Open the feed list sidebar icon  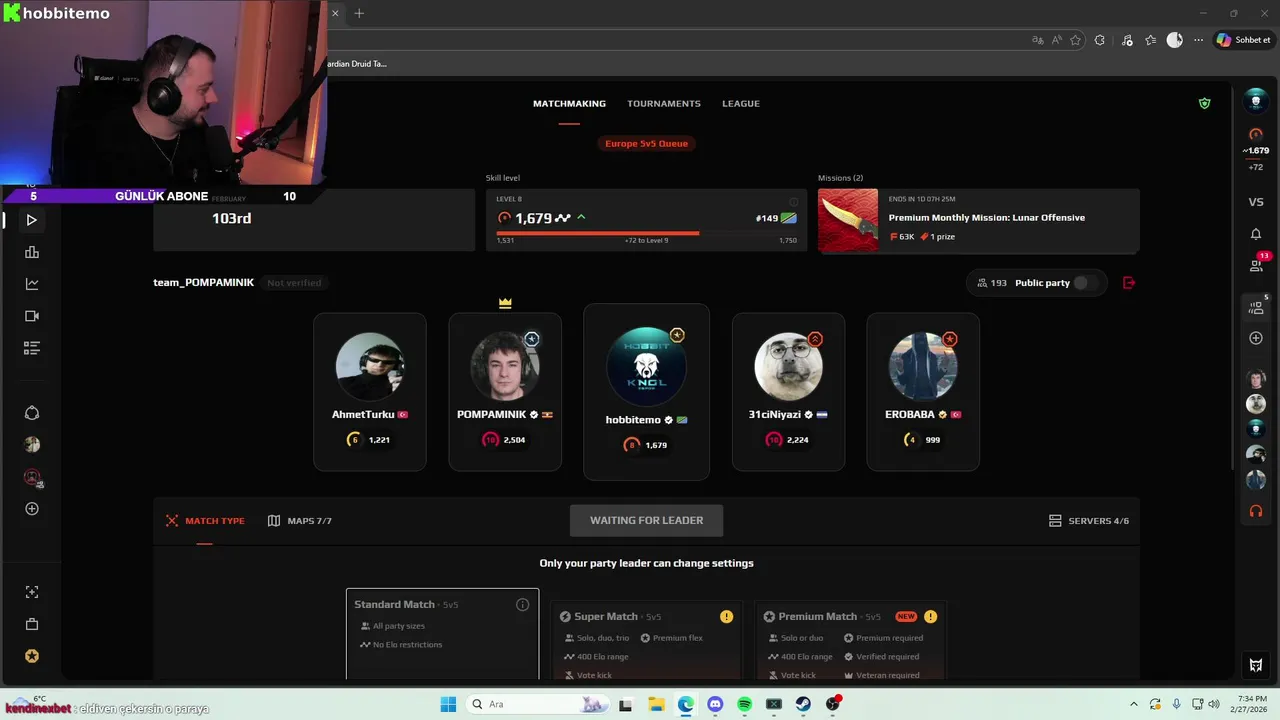pos(32,348)
